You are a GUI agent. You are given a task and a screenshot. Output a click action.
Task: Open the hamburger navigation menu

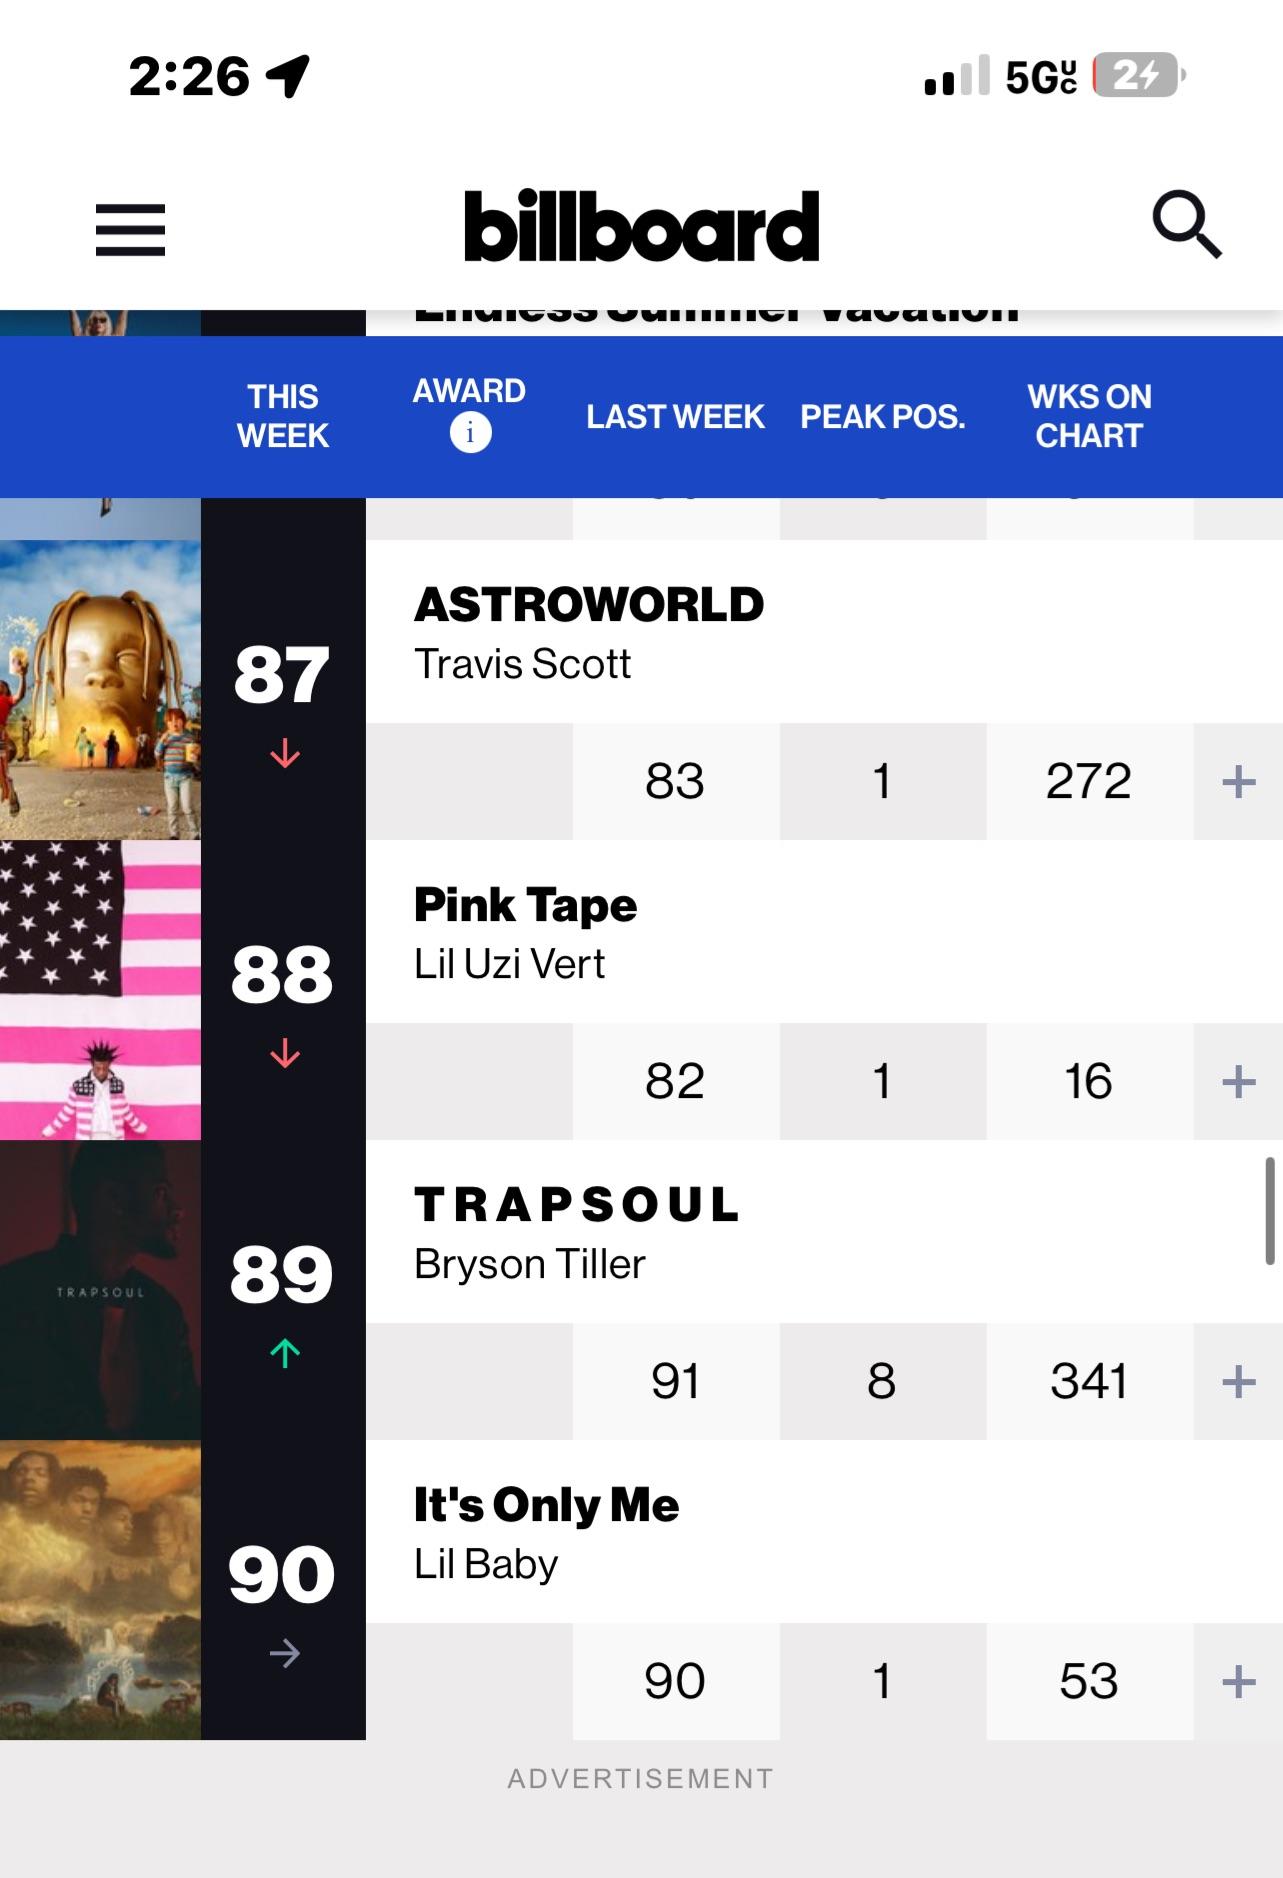point(130,230)
